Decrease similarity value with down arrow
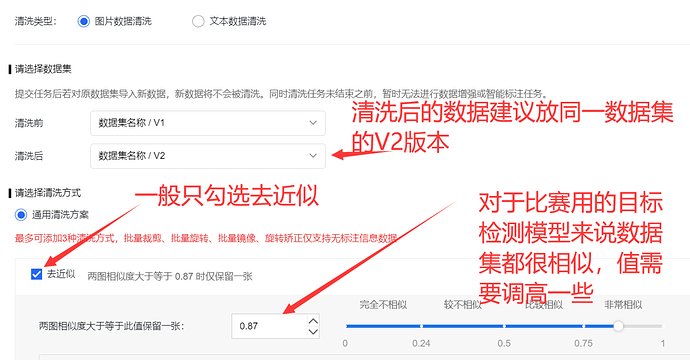The width and height of the screenshot is (690, 360). click(x=313, y=331)
